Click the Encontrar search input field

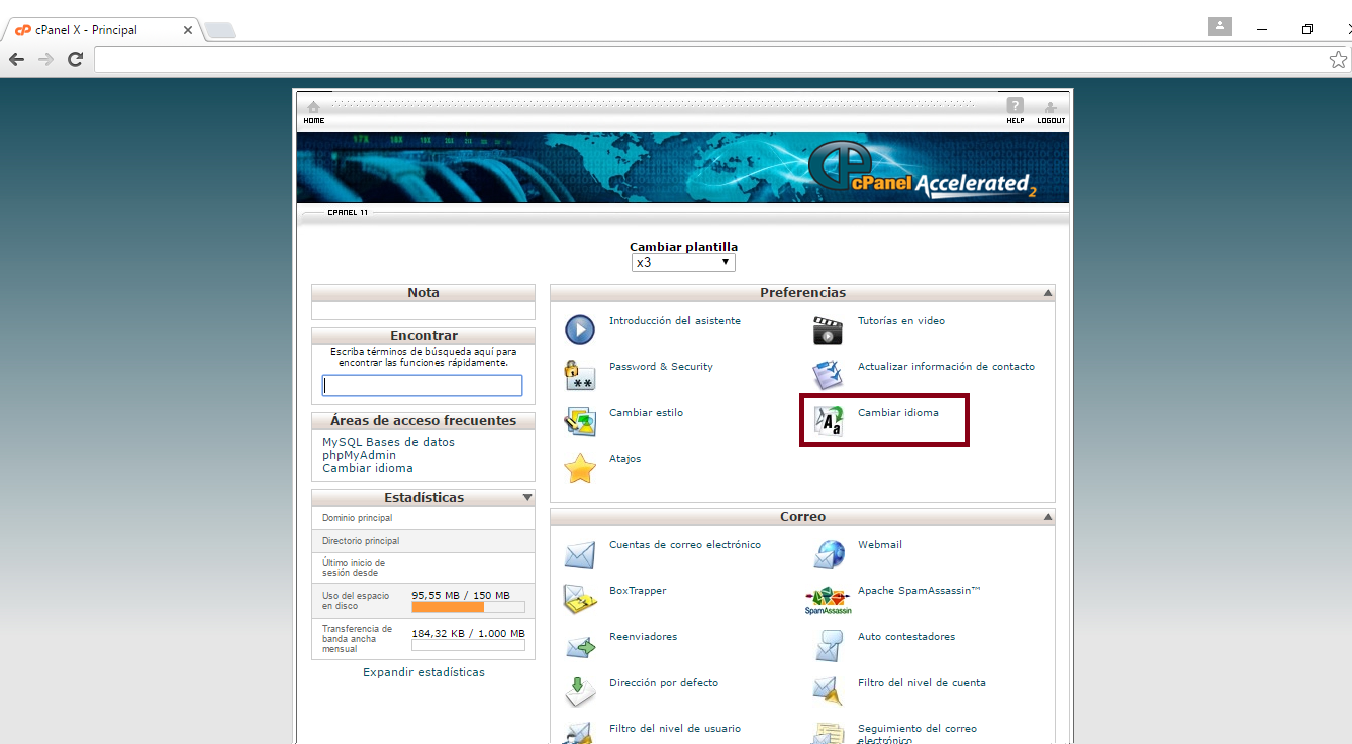421,386
